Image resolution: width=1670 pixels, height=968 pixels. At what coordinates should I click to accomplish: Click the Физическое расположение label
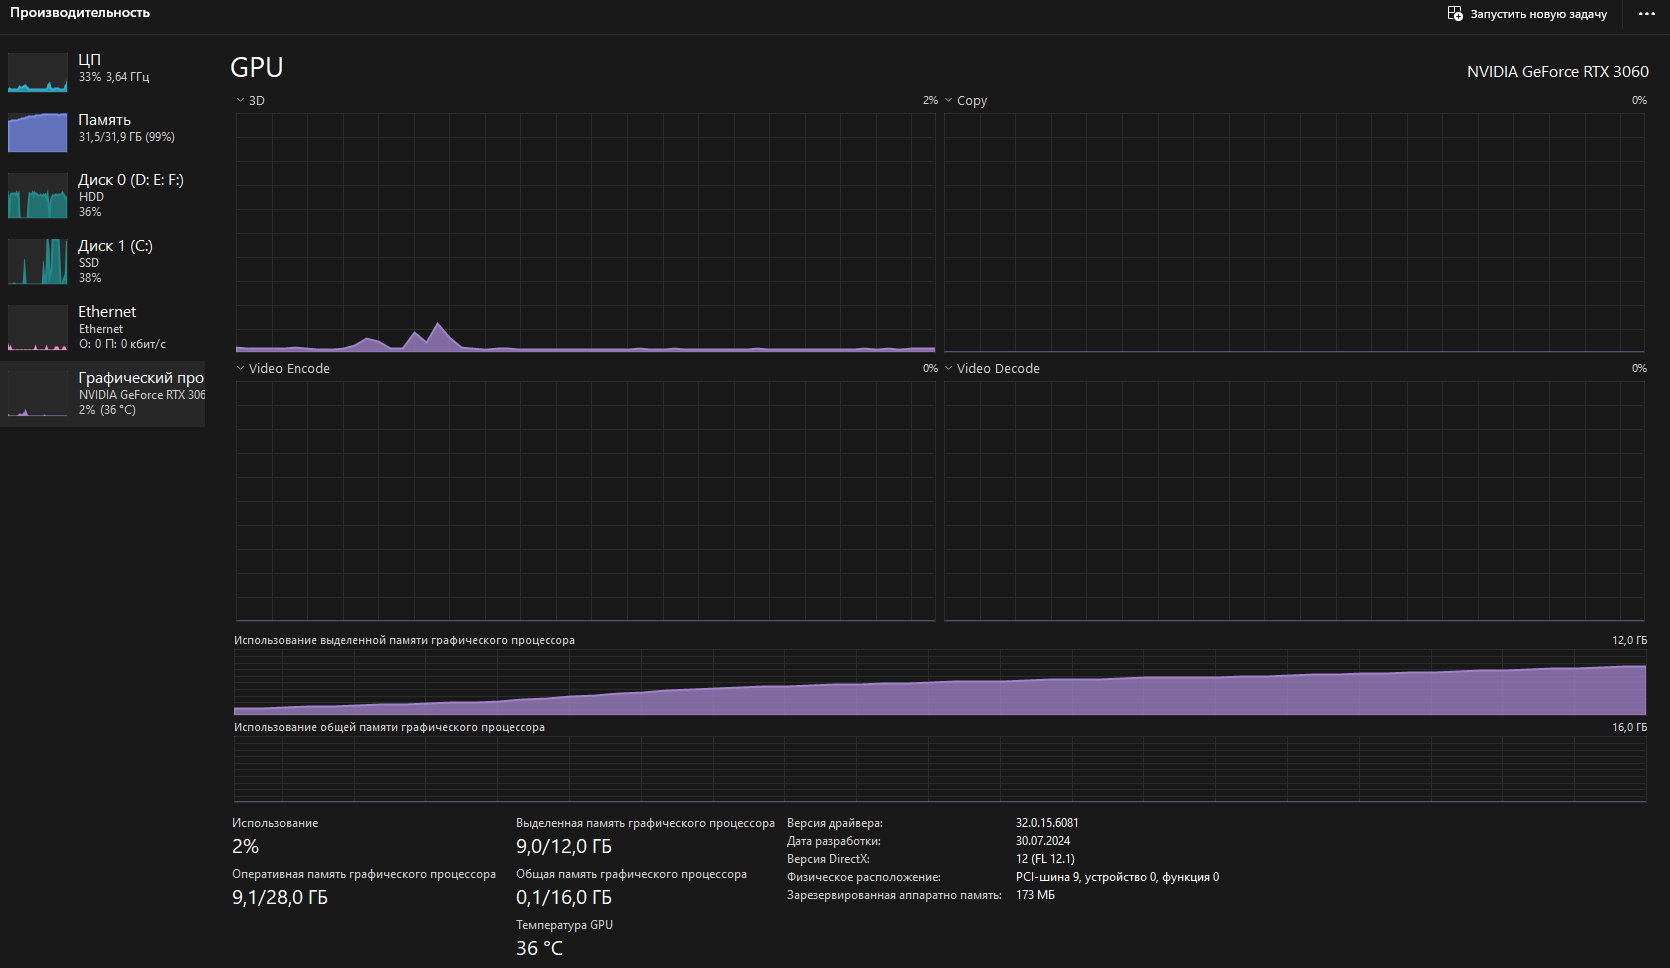pos(864,877)
